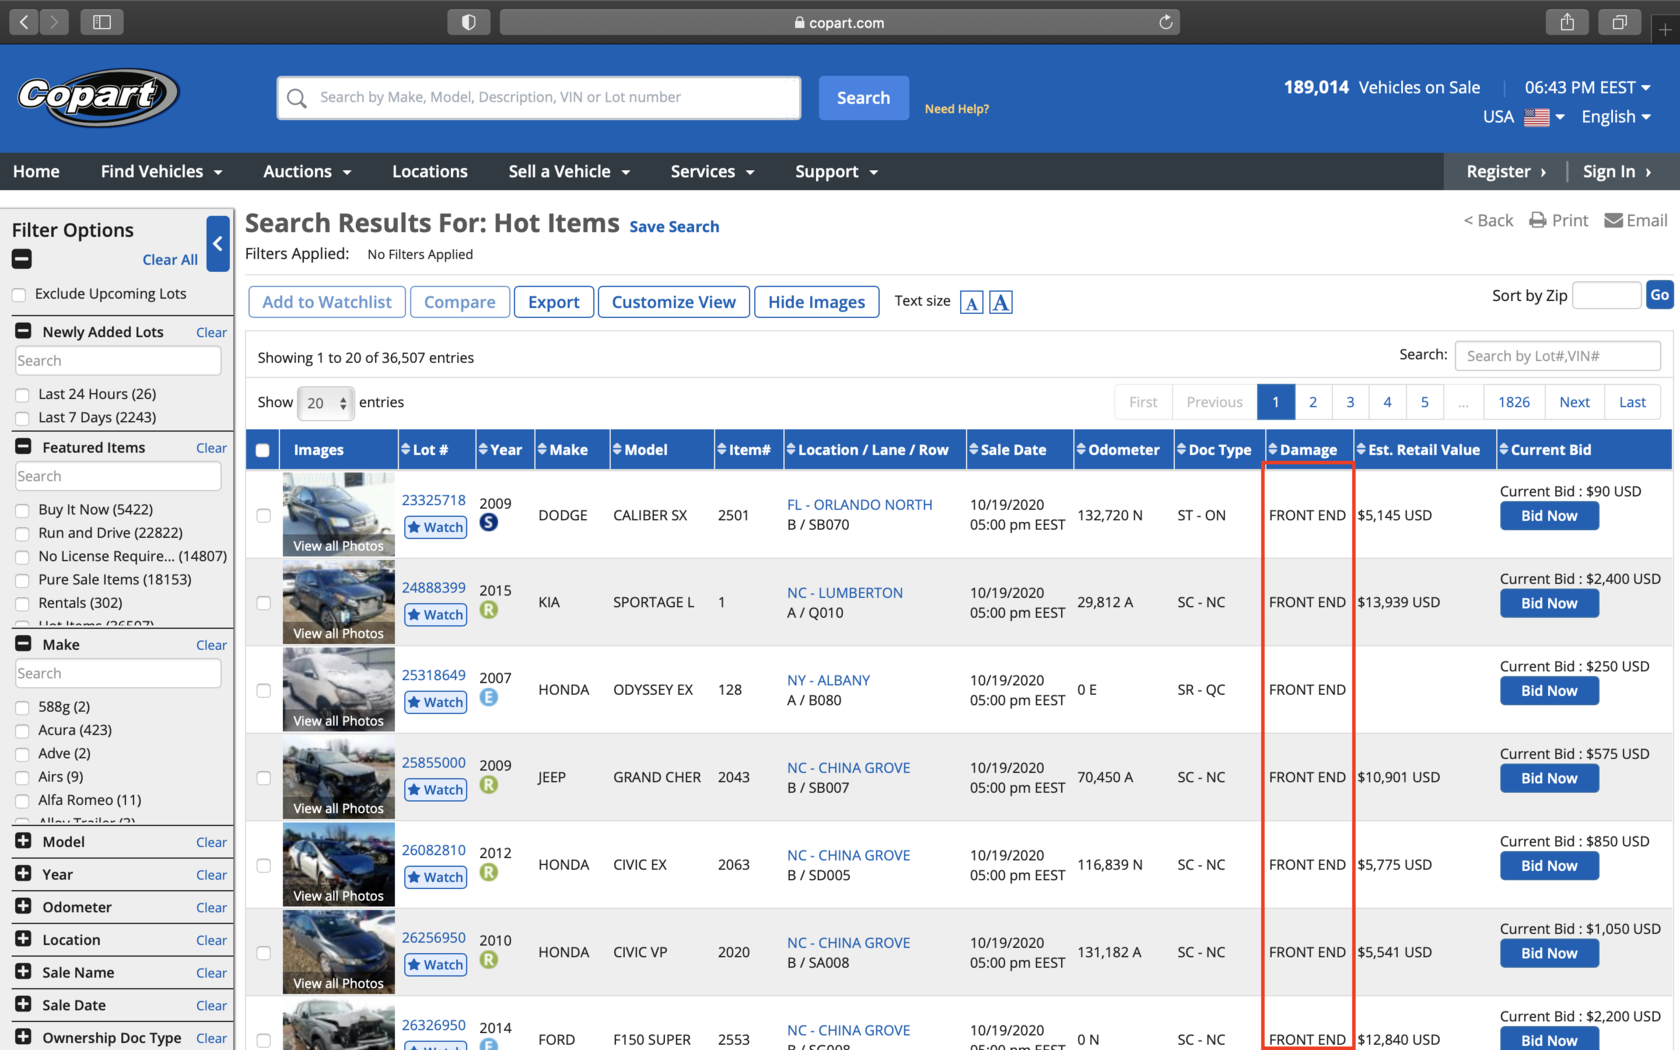Open the time zone EEST dropdown
The width and height of the screenshot is (1680, 1050).
click(1588, 87)
